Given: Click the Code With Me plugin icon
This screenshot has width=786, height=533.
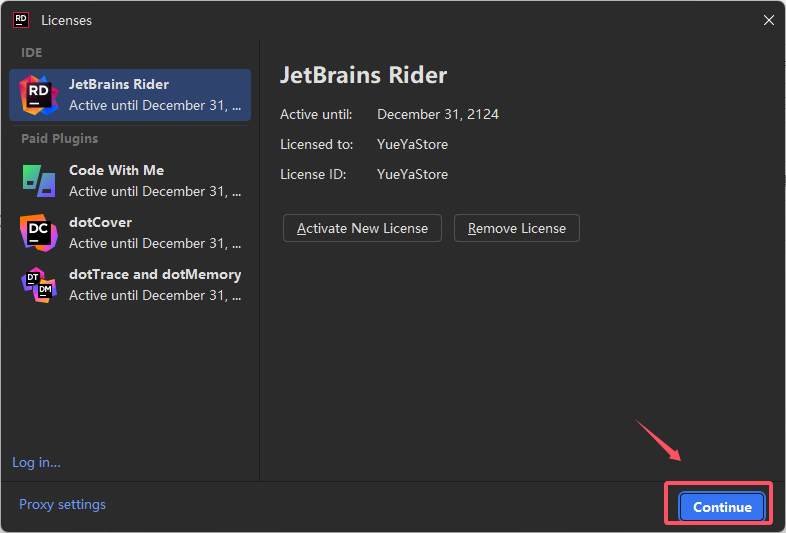Looking at the screenshot, I should pyautogui.click(x=39, y=181).
